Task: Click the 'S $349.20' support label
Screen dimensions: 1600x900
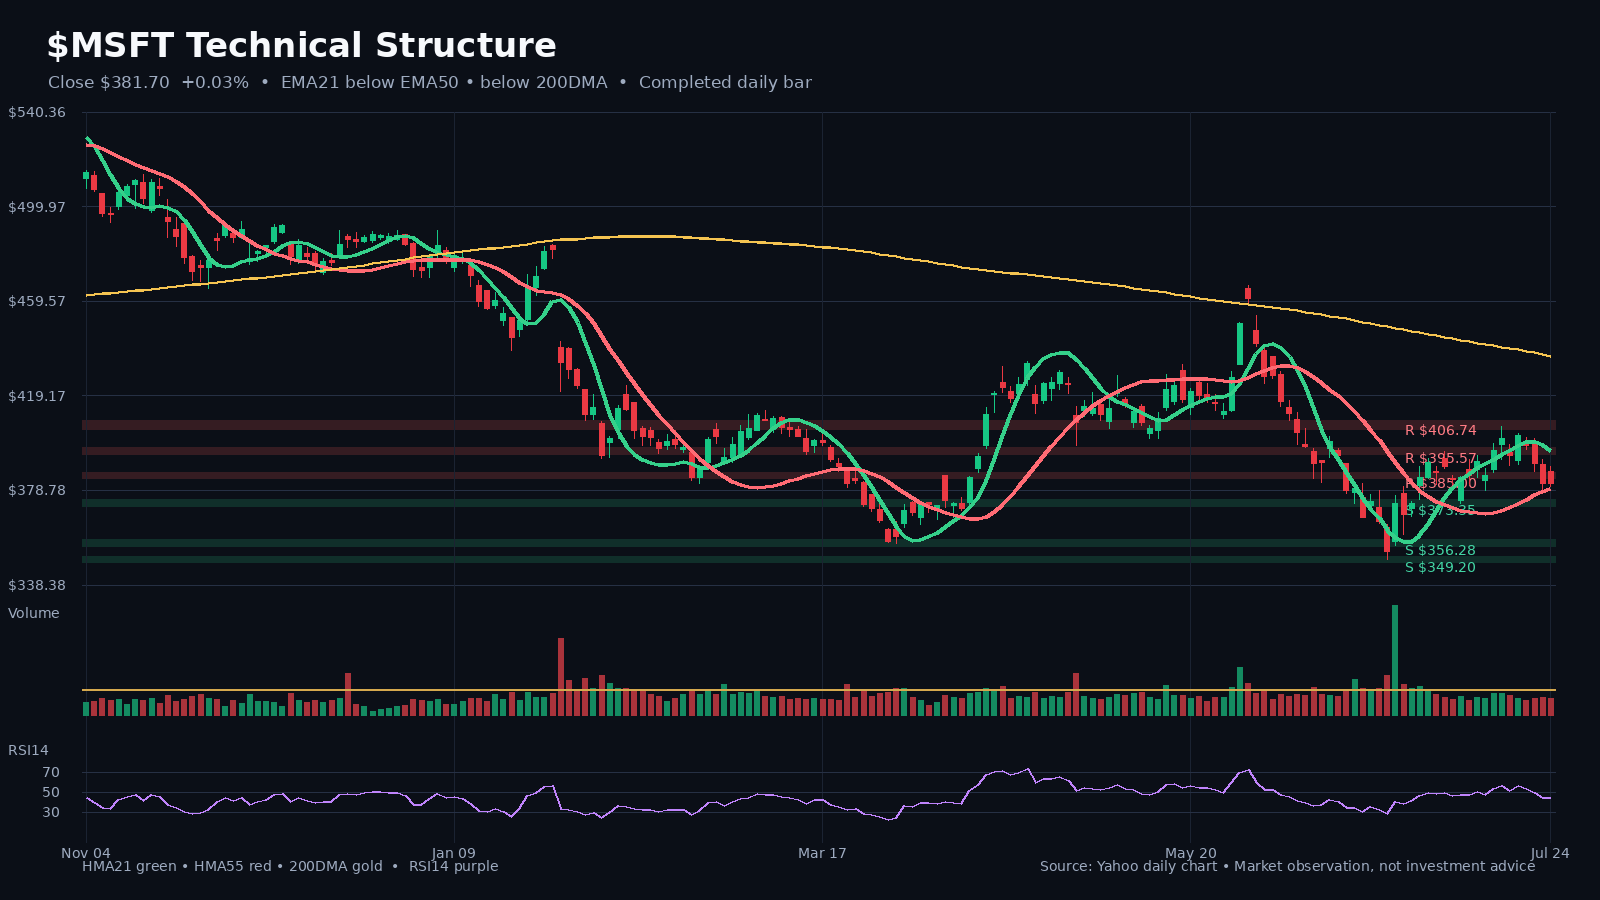Action: [x=1440, y=567]
